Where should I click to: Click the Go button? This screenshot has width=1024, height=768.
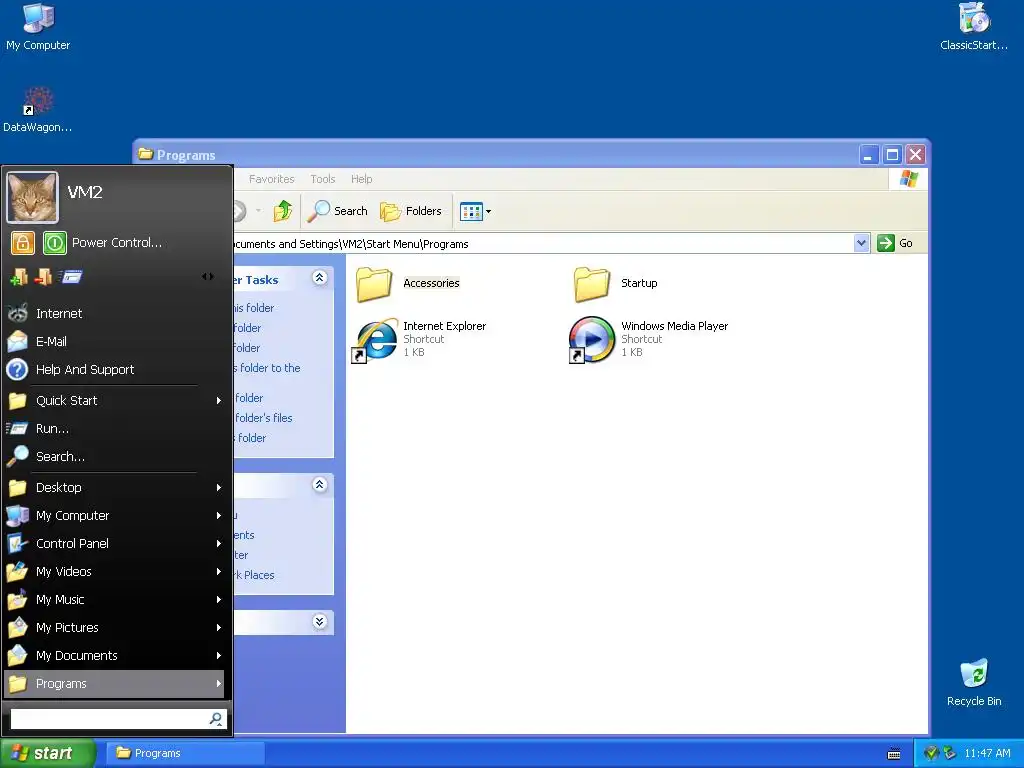coord(895,244)
